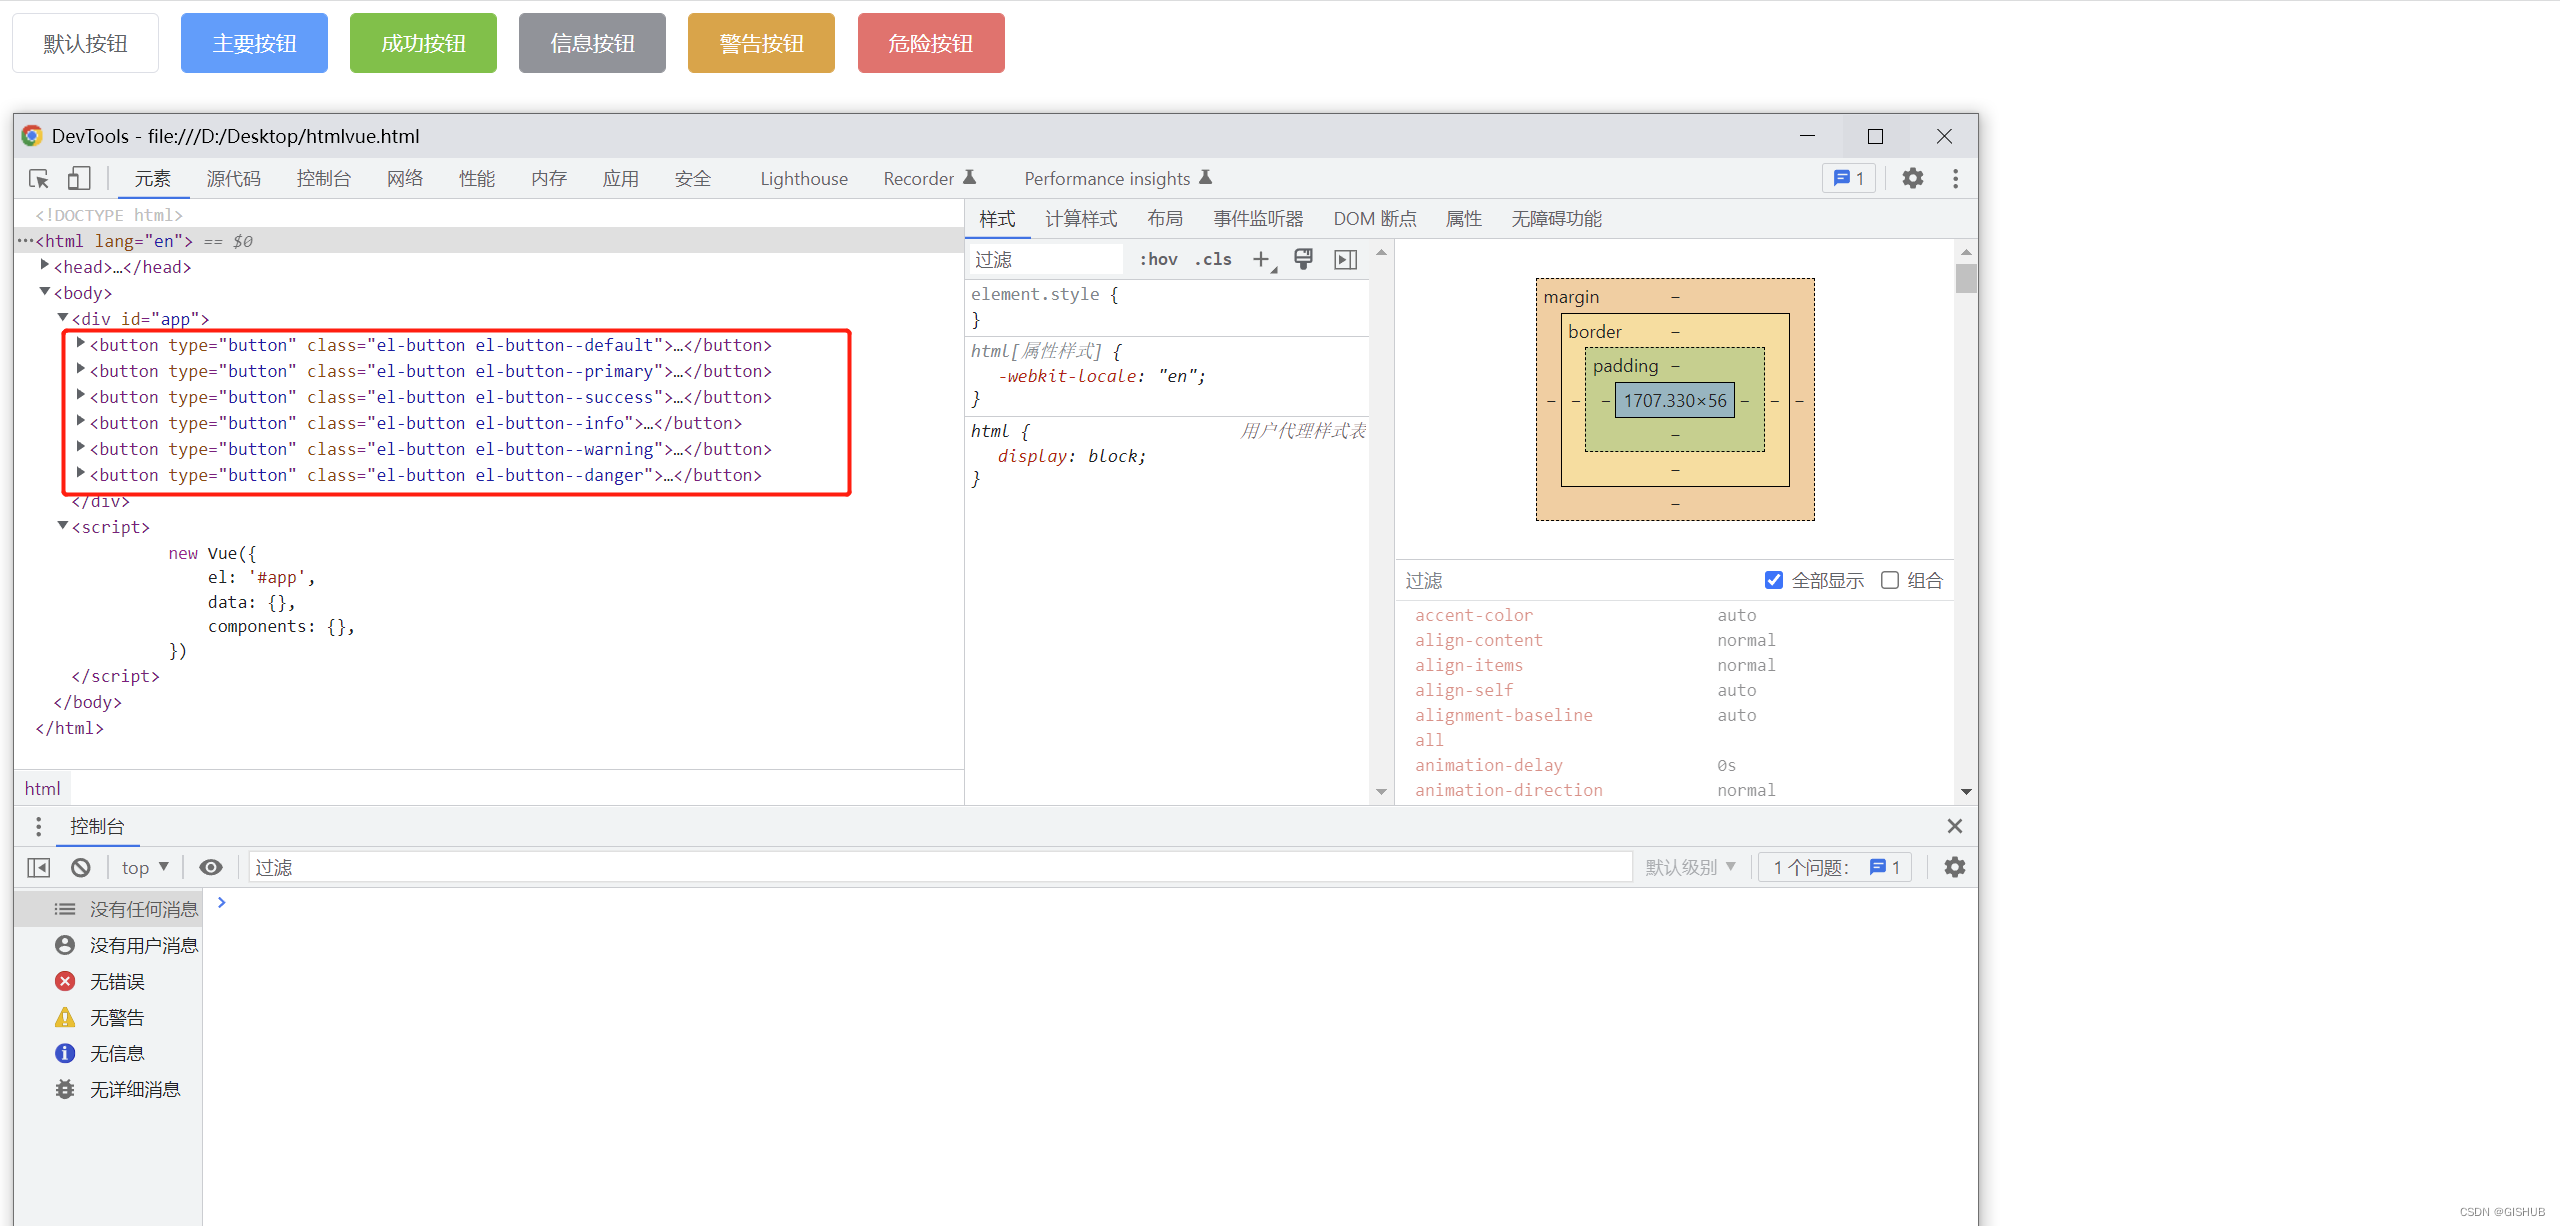
Task: Toggle rendering emulation paintbrush icon
Action: click(1303, 260)
